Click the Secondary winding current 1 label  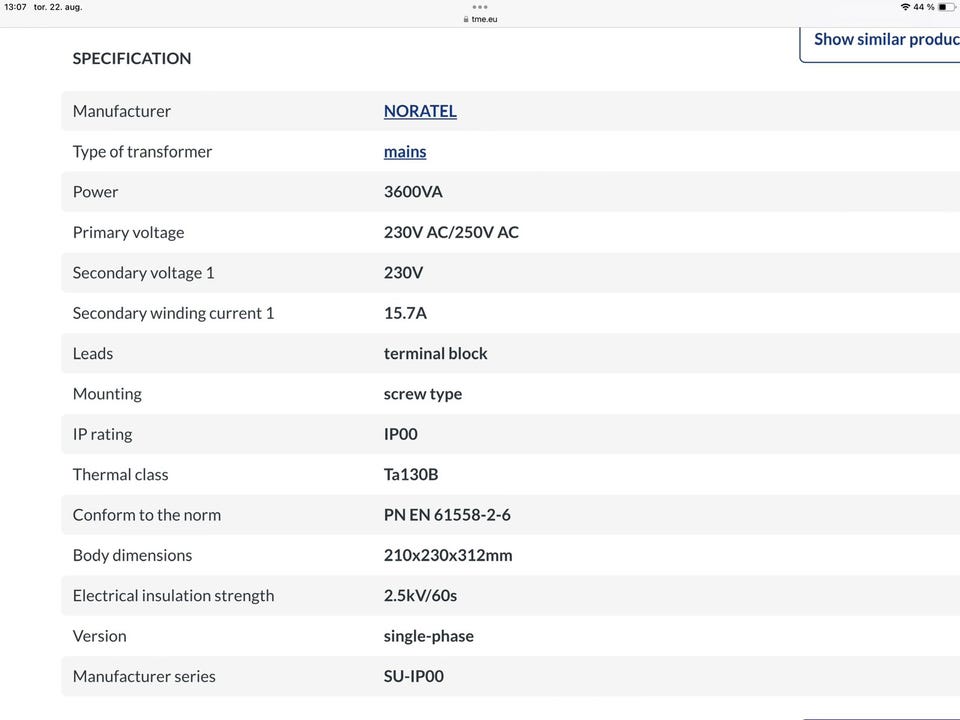pos(173,313)
